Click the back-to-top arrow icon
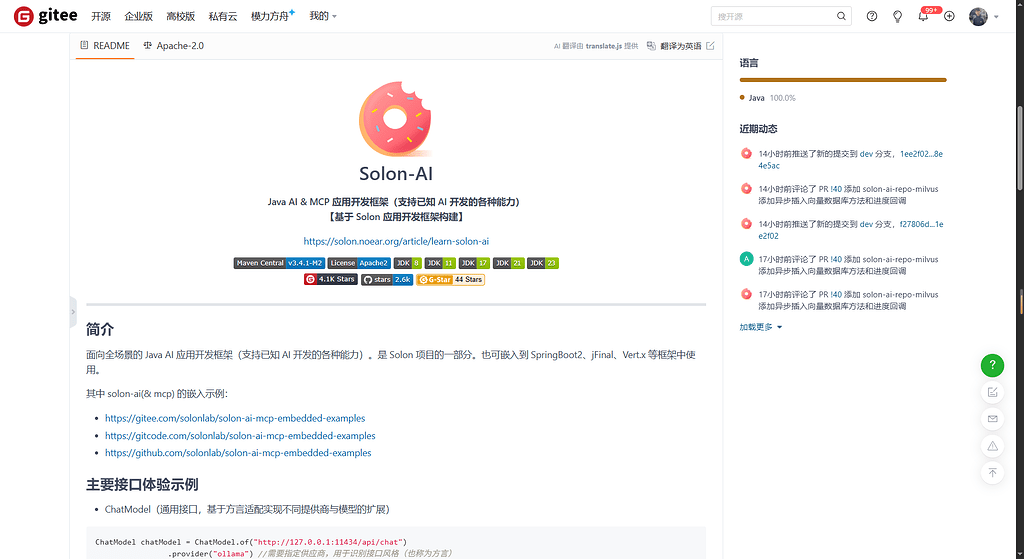The height and width of the screenshot is (559, 1024). (x=993, y=473)
